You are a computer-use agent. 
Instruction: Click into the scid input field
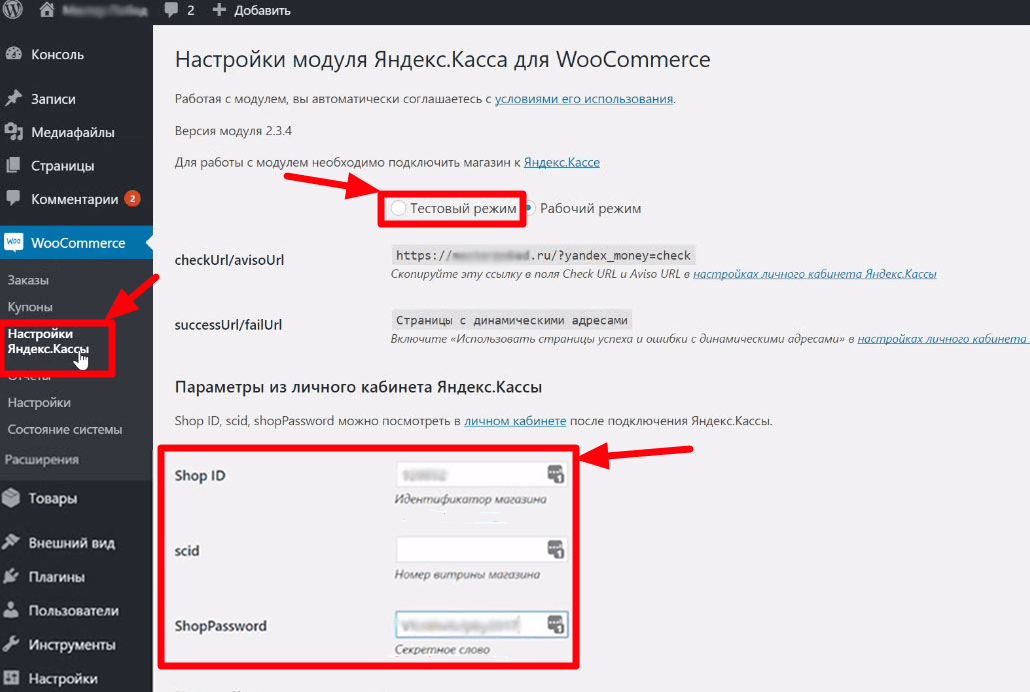pos(481,549)
